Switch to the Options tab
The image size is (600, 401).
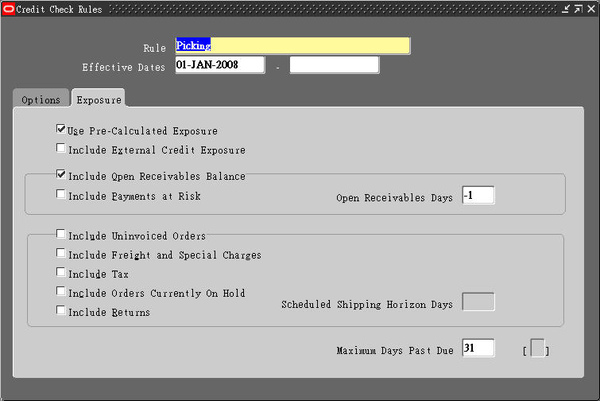(x=41, y=98)
